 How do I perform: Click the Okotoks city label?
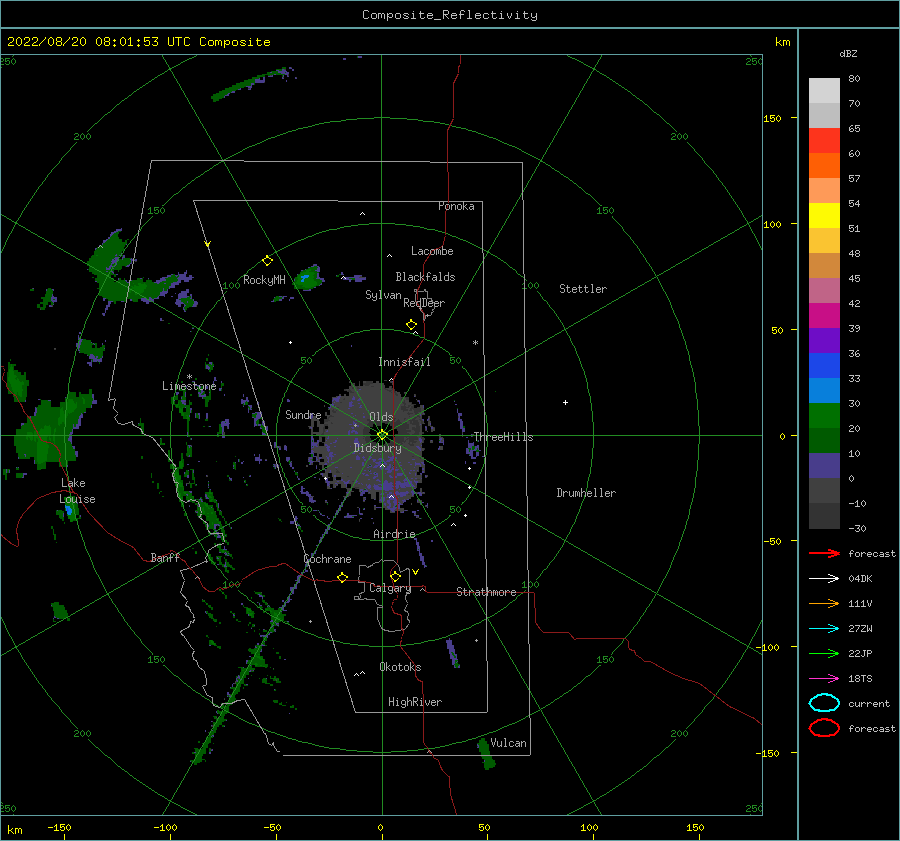pos(400,667)
